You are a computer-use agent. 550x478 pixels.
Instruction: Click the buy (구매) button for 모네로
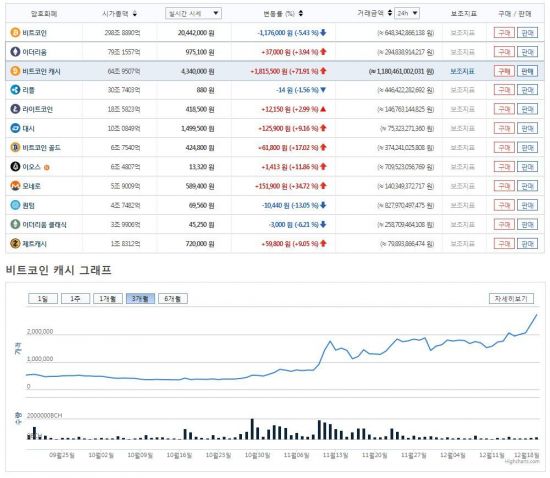(504, 186)
